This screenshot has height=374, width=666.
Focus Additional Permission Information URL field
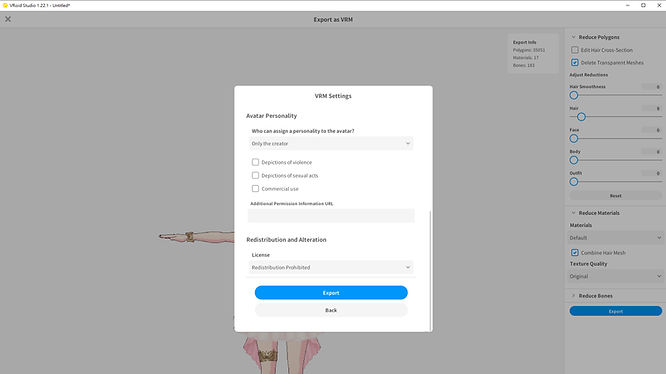coord(331,216)
